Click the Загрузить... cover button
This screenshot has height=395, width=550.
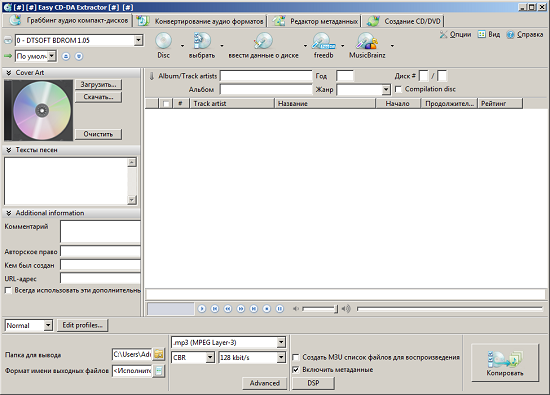click(98, 85)
